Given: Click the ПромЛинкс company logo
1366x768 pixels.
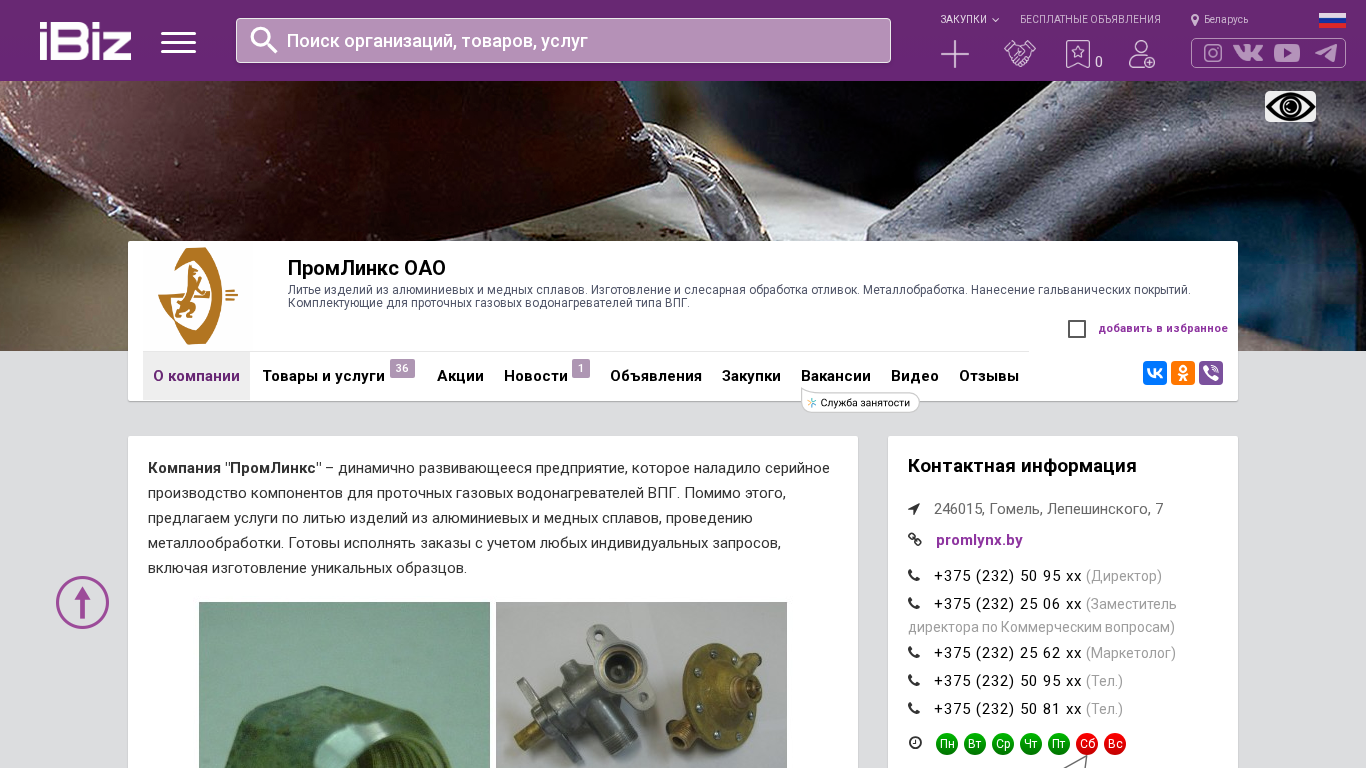Looking at the screenshot, I should [198, 296].
